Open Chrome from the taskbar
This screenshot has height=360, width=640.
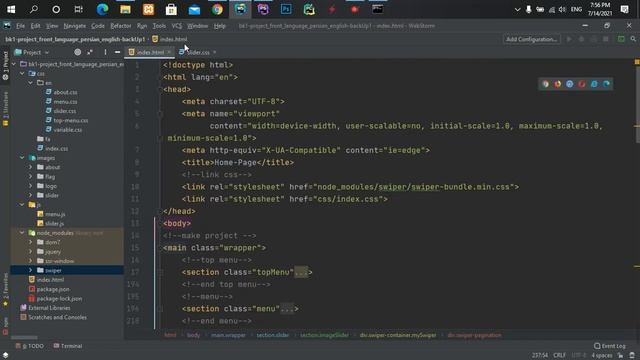coord(217,9)
